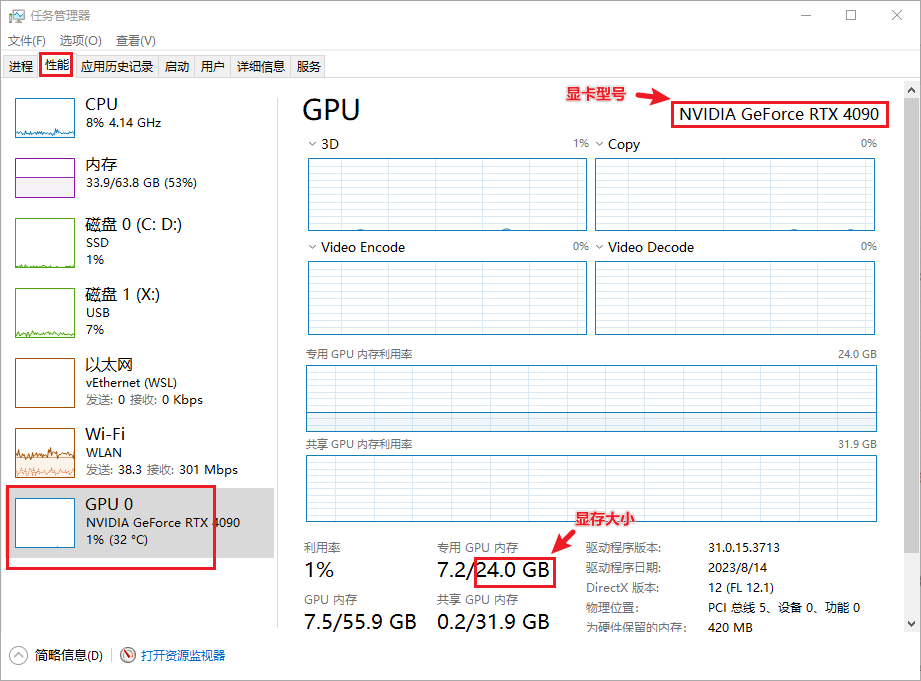Click the 共享 GPU 内存利用率 graph
The image size is (921, 681).
click(x=591, y=488)
